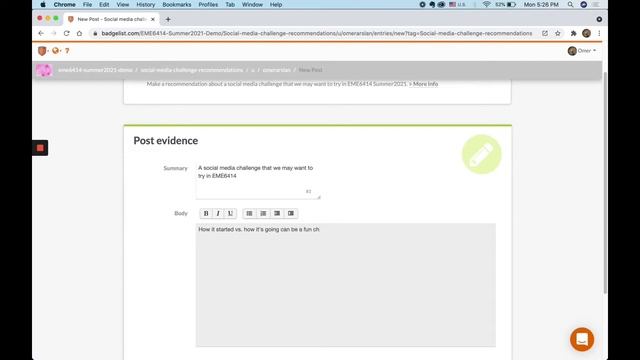Open the Tab menu

point(230,4)
